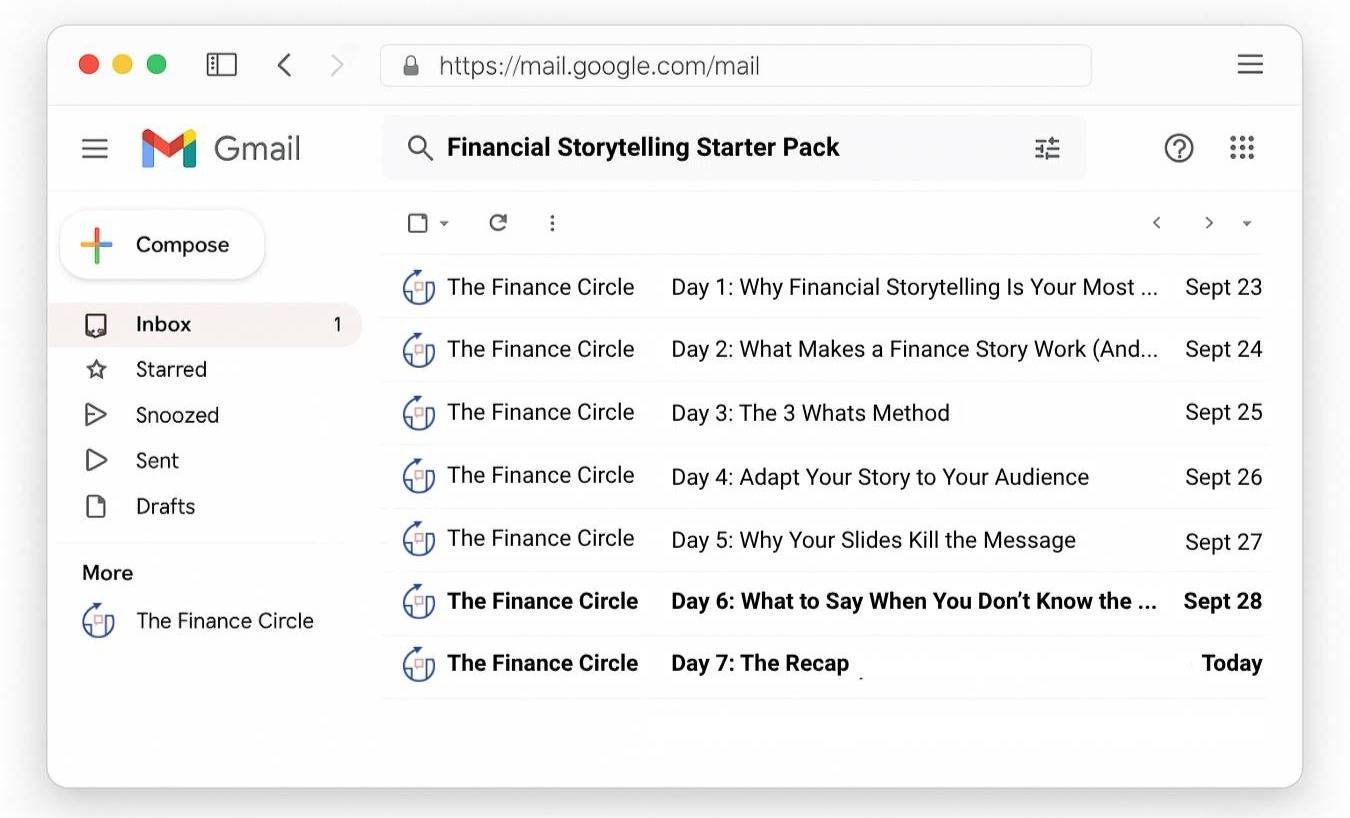Open the input tools dropdown arrow
The height and width of the screenshot is (818, 1350).
click(1247, 223)
